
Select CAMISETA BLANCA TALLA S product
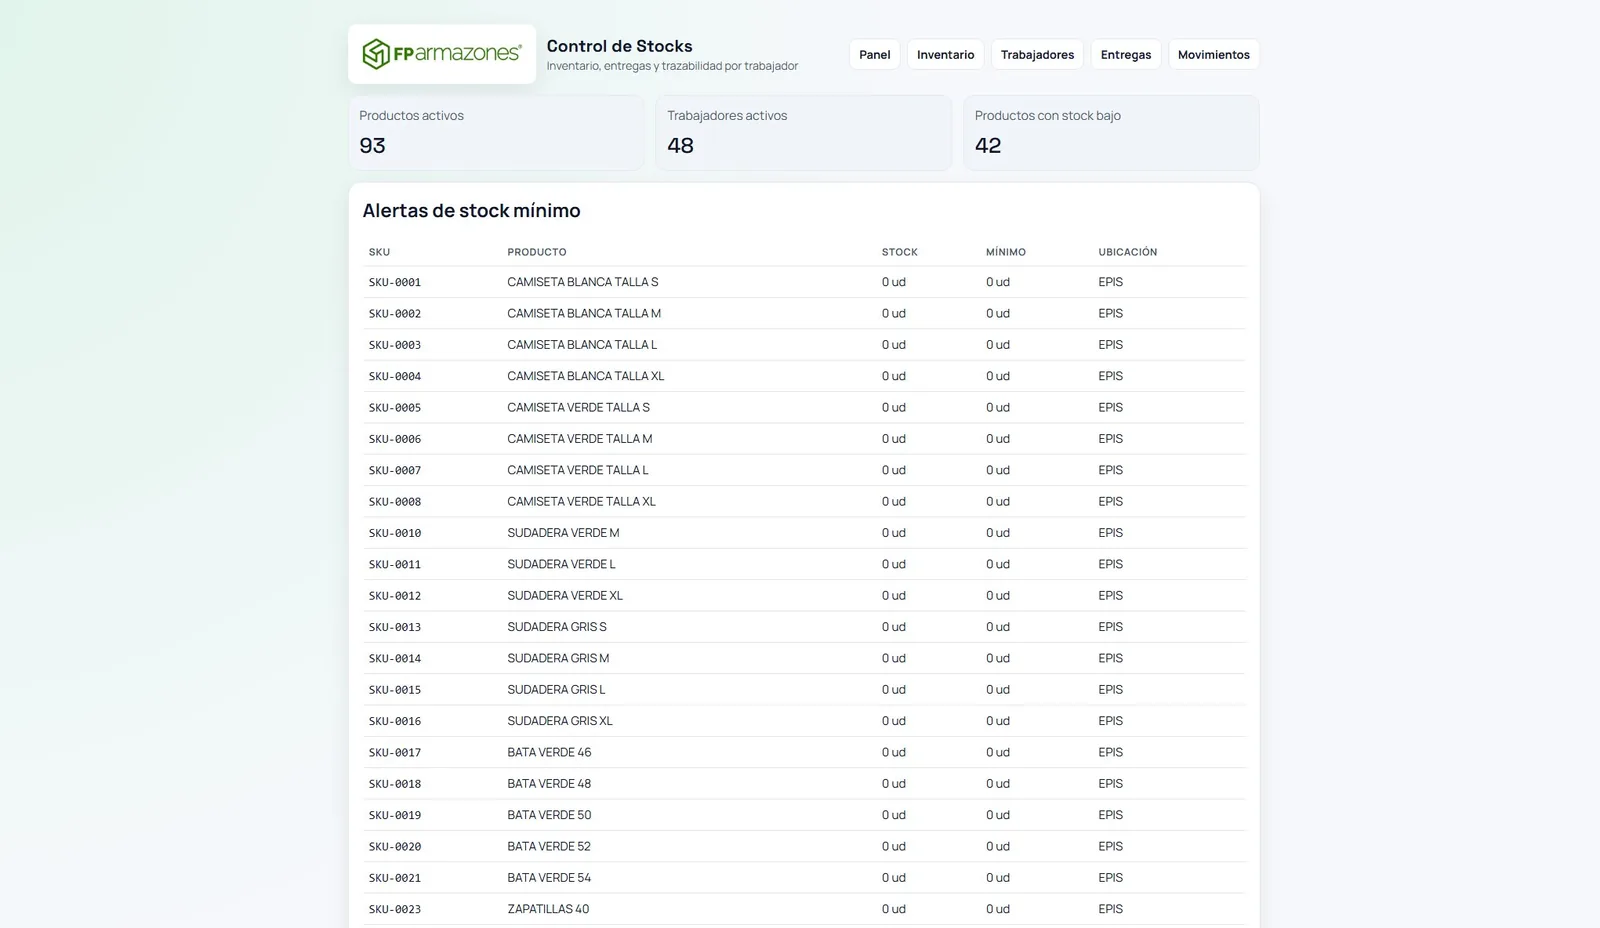(582, 282)
